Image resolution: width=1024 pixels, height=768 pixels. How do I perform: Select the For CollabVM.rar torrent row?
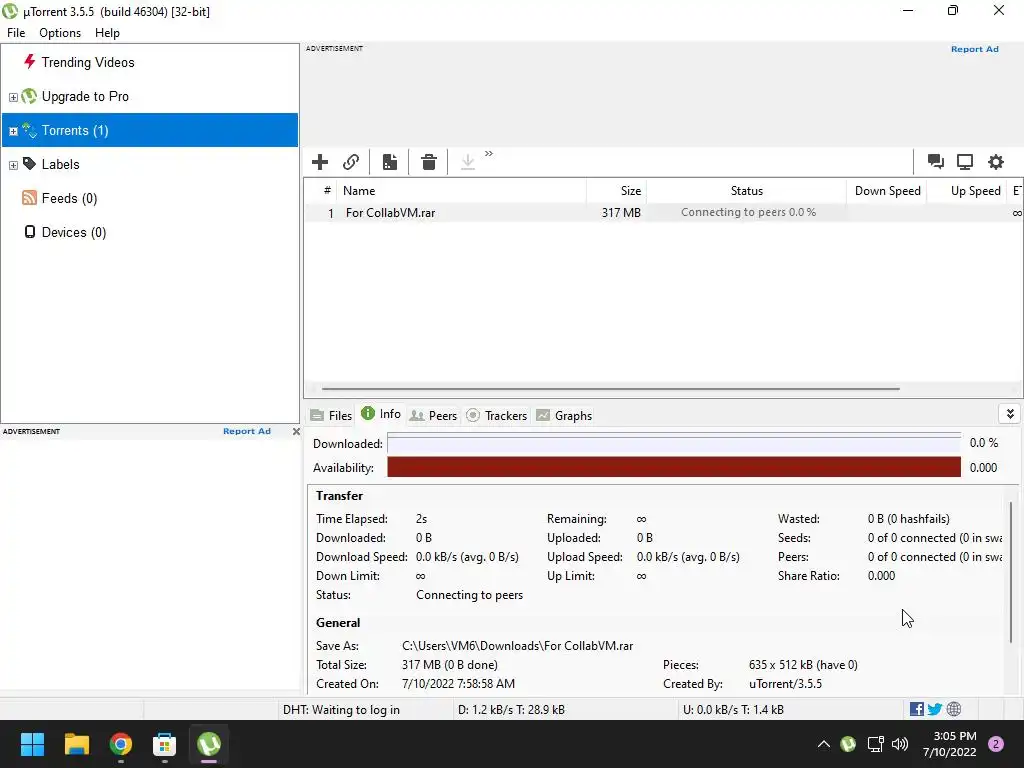click(663, 212)
